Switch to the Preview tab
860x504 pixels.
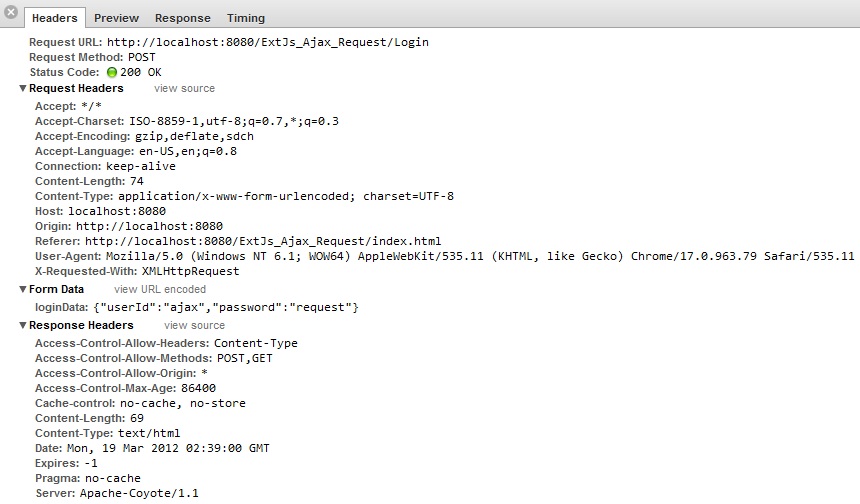(x=116, y=18)
